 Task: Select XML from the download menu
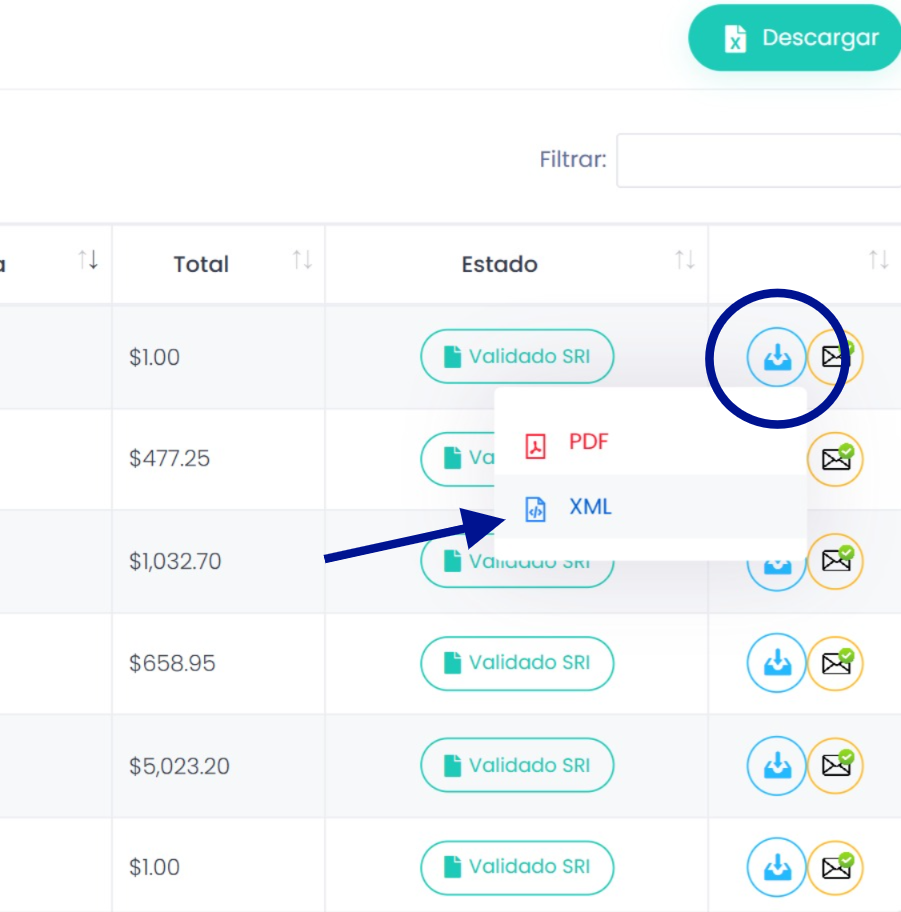(x=590, y=507)
